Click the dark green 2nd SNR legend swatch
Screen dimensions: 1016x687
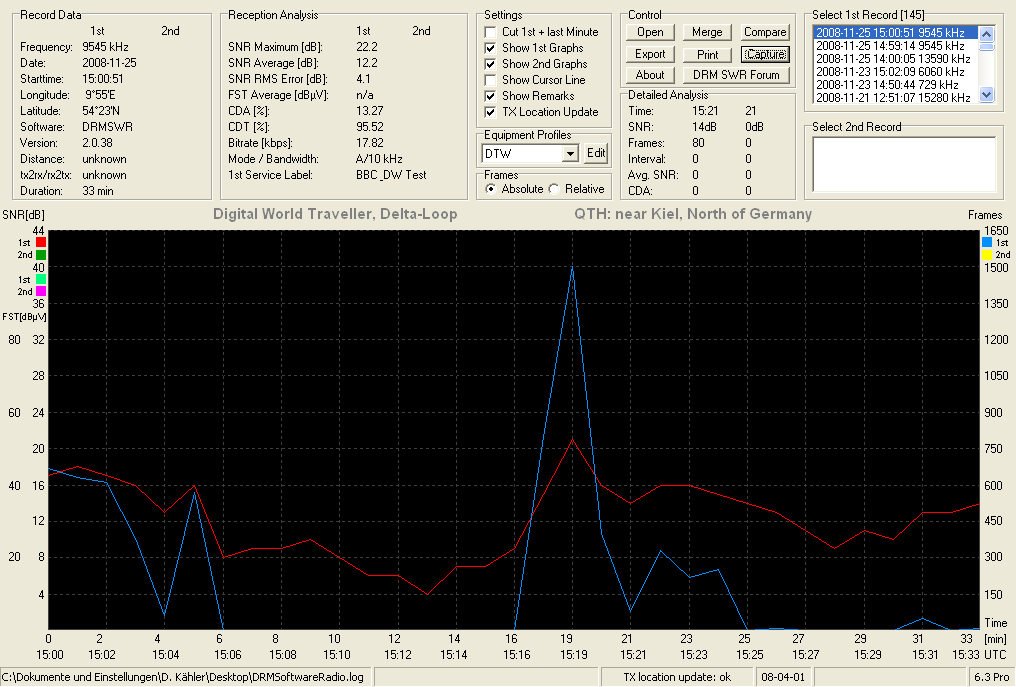click(x=41, y=255)
